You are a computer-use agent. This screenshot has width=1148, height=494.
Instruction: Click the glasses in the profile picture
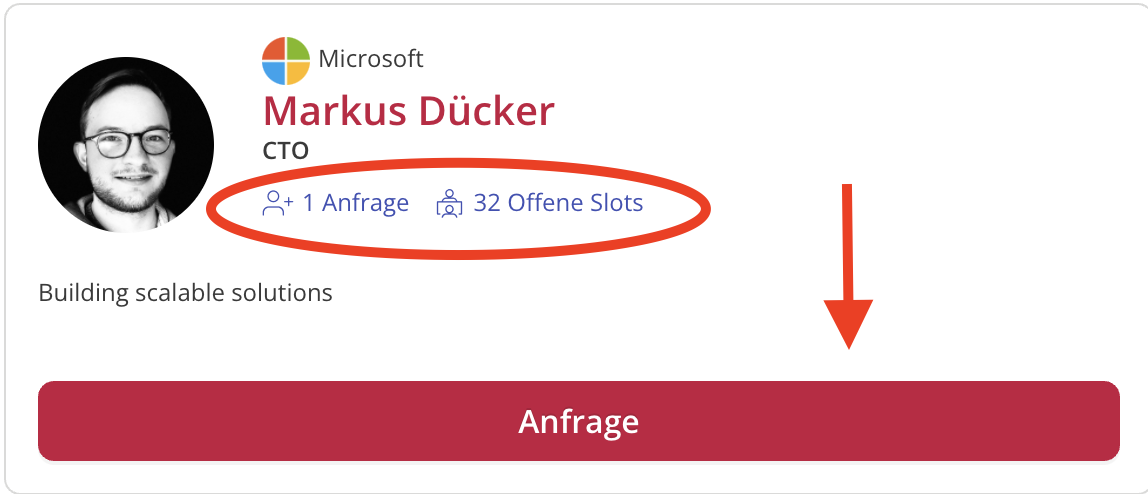tap(128, 143)
